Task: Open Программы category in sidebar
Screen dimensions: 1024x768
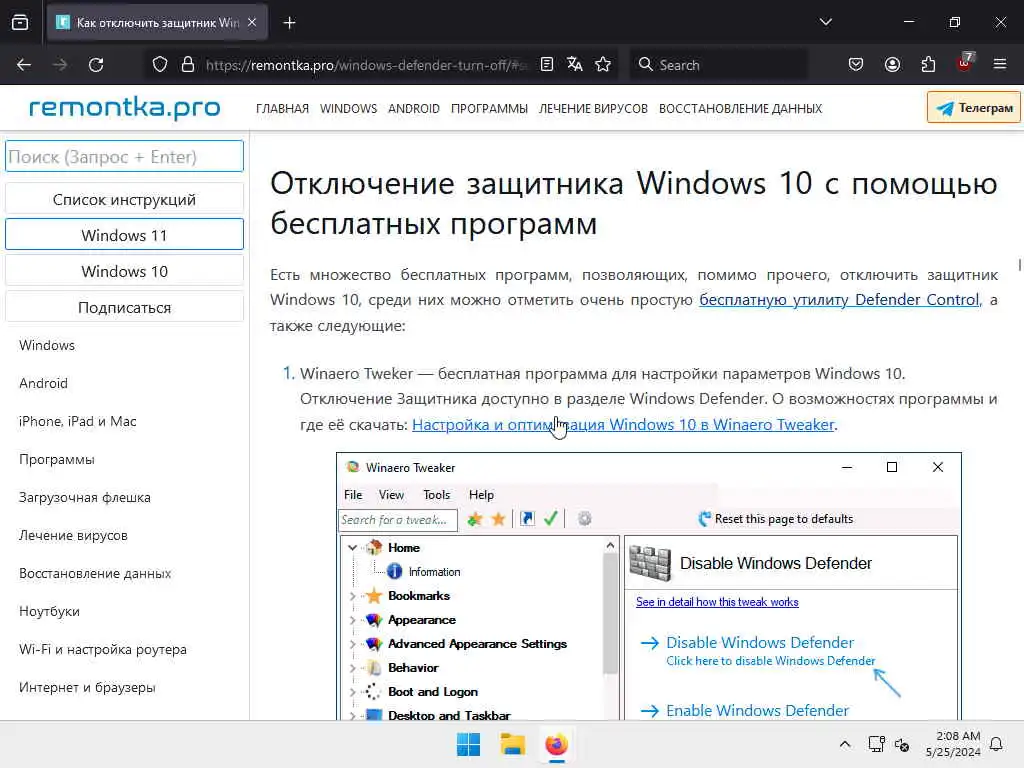Action: point(57,459)
